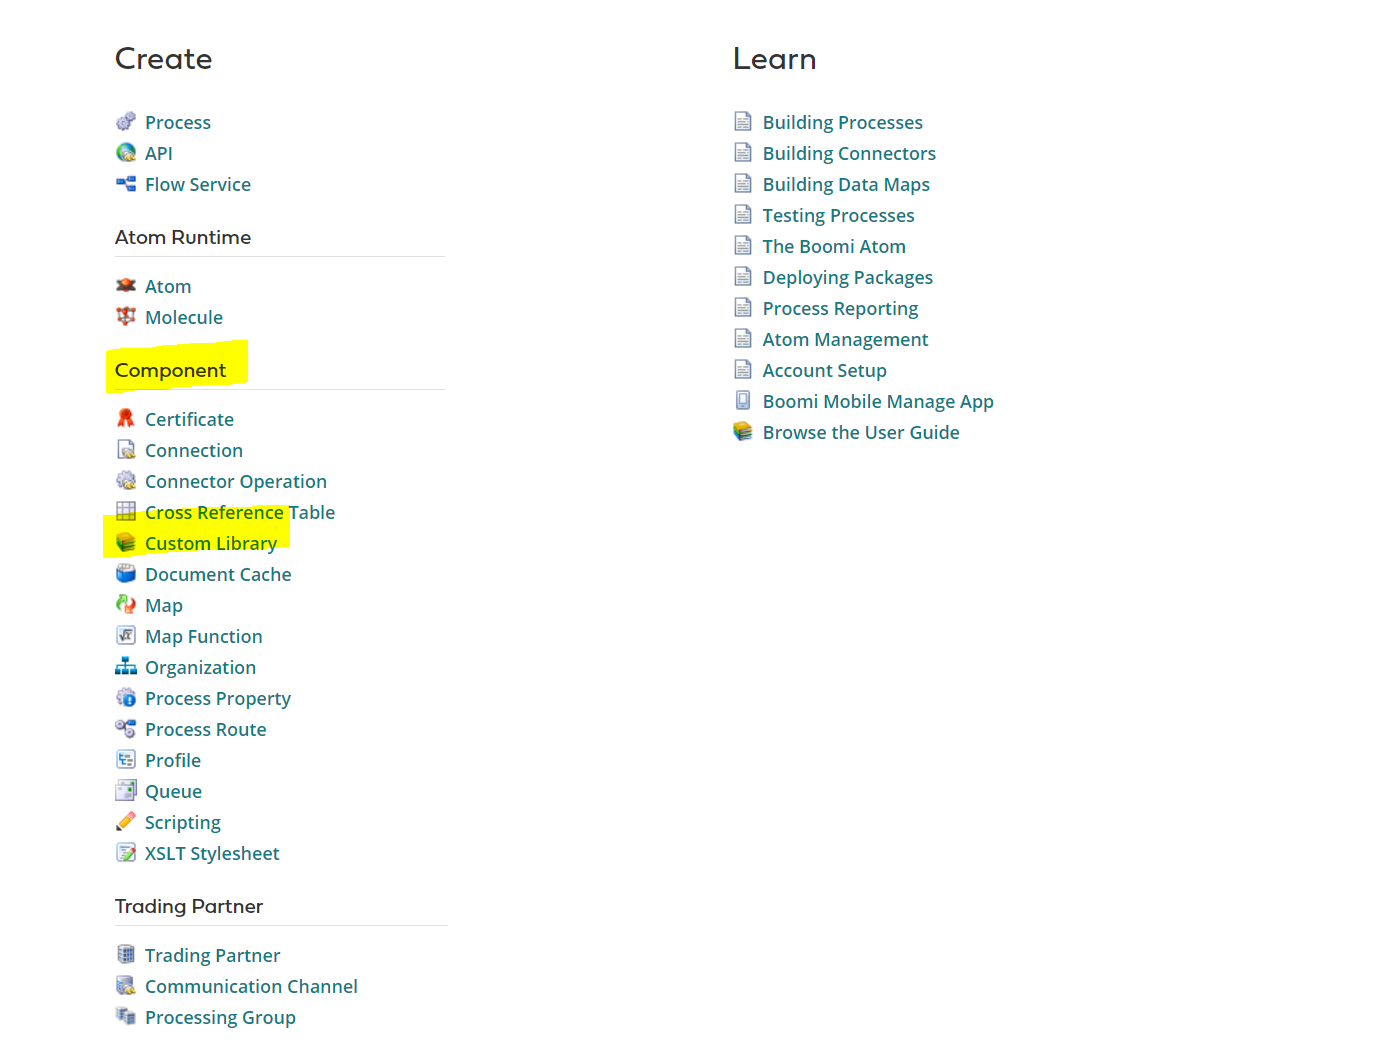The width and height of the screenshot is (1387, 1055).
Task: Select the Atom icon under Atom Runtime
Action: click(126, 285)
